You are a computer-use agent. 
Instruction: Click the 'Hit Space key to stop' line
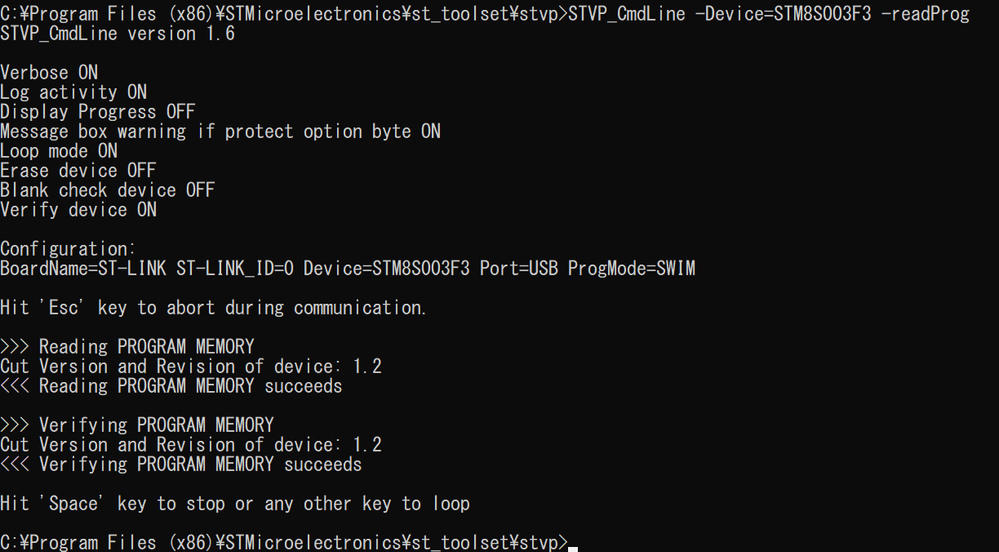click(235, 503)
